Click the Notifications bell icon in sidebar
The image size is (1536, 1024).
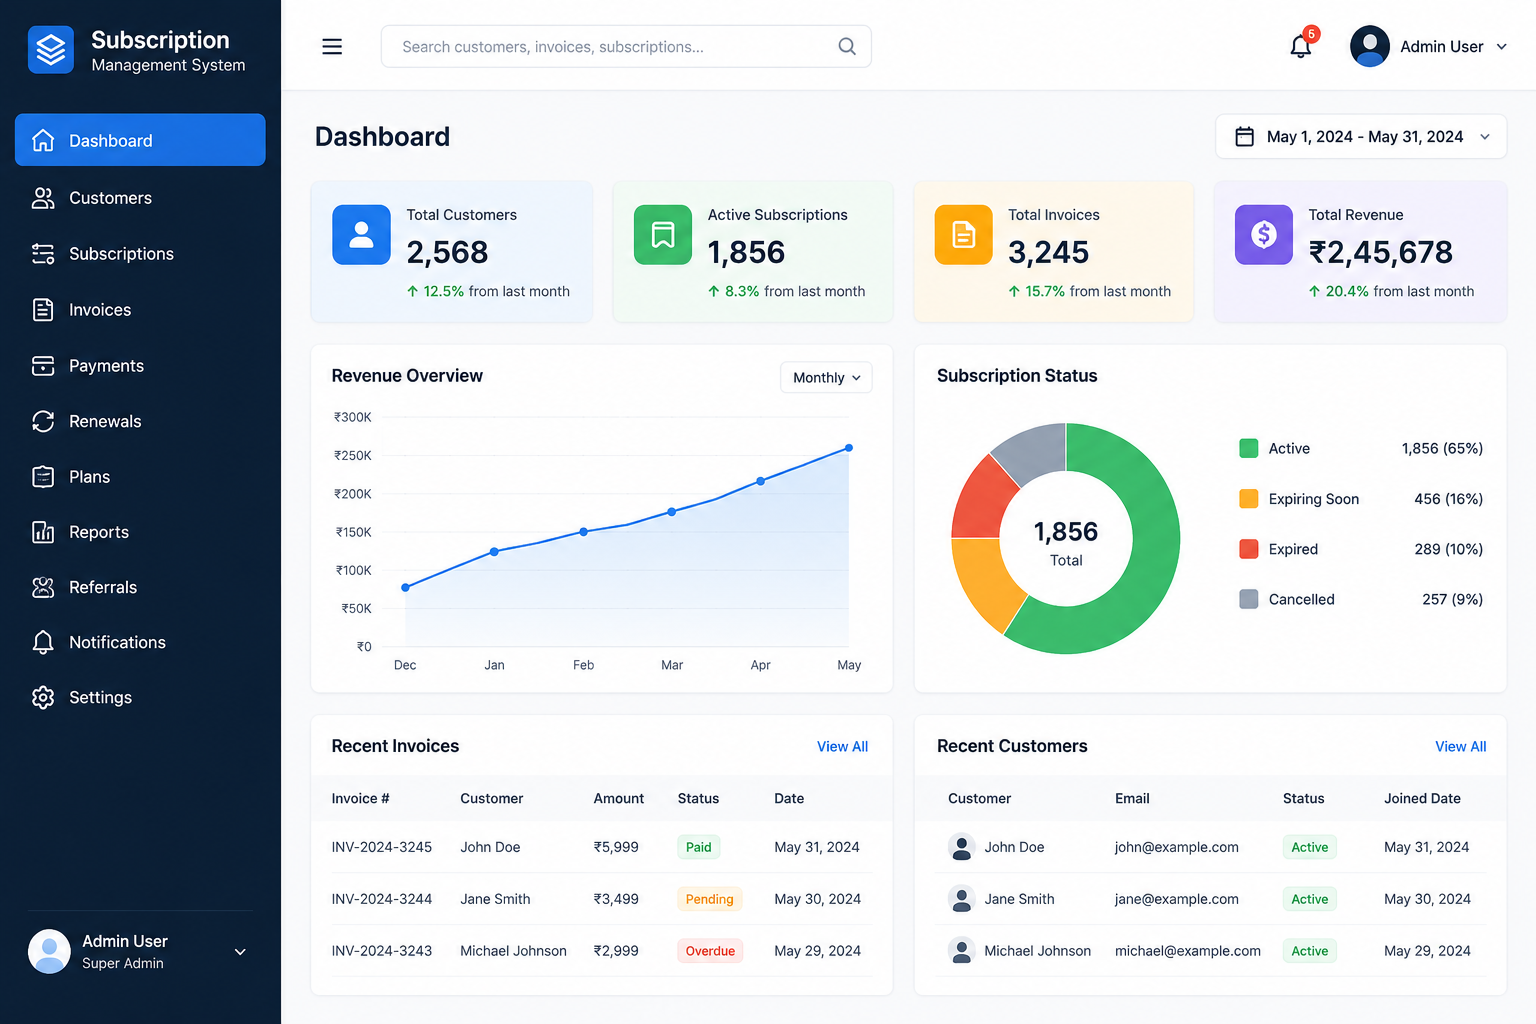tap(43, 642)
